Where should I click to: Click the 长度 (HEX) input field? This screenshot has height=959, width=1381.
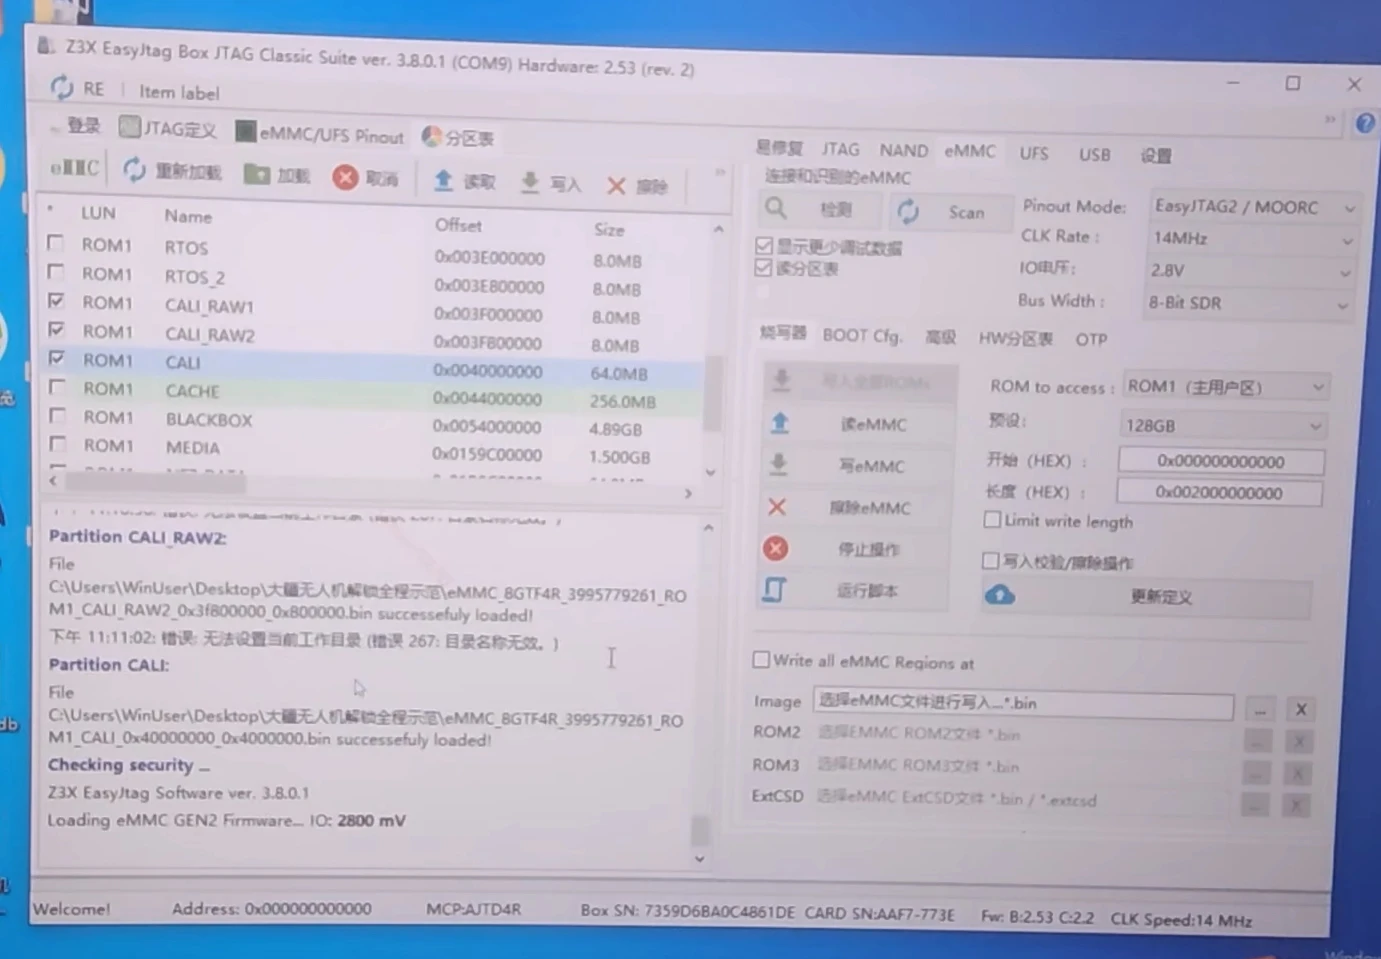1218,492
